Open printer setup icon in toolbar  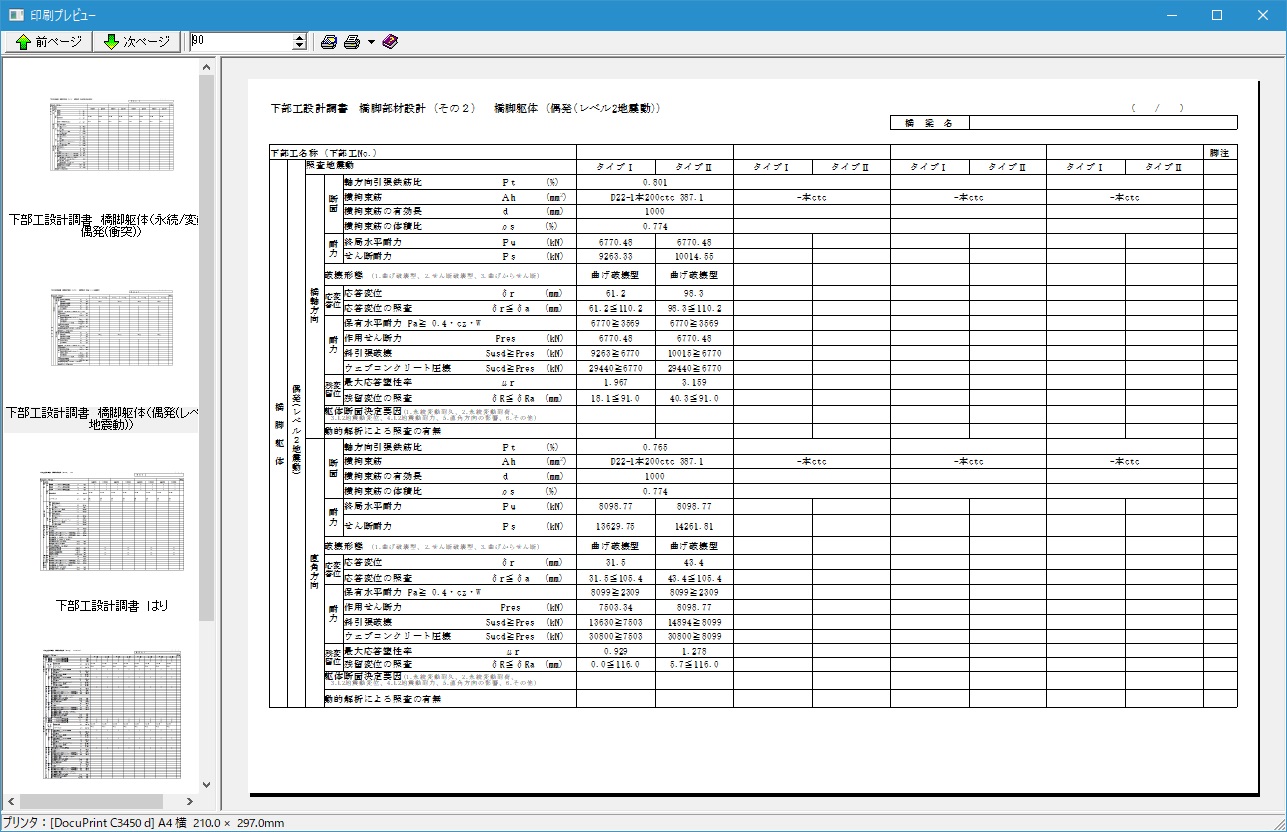[329, 42]
